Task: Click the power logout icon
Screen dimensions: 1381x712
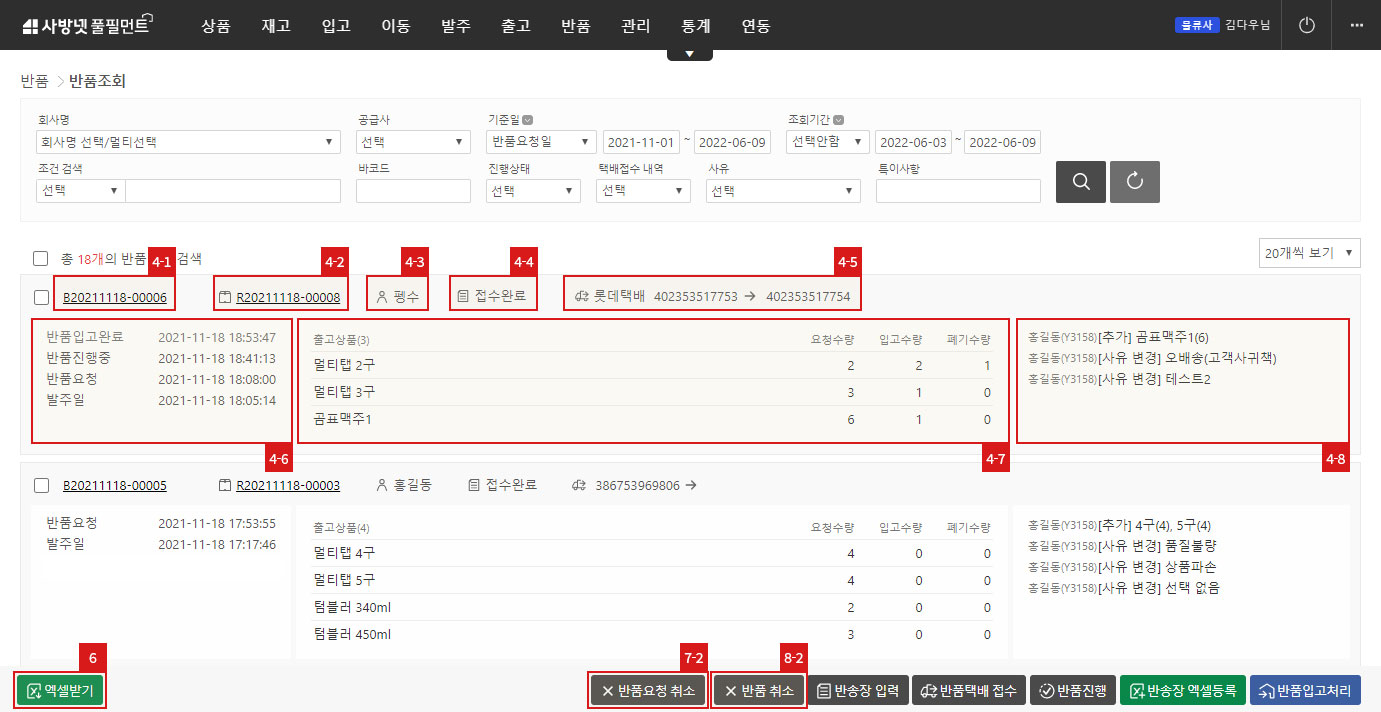Action: click(x=1306, y=25)
